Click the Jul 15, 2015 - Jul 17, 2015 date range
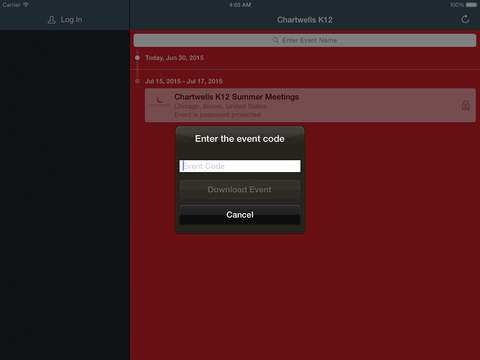The image size is (480, 360). 184,81
